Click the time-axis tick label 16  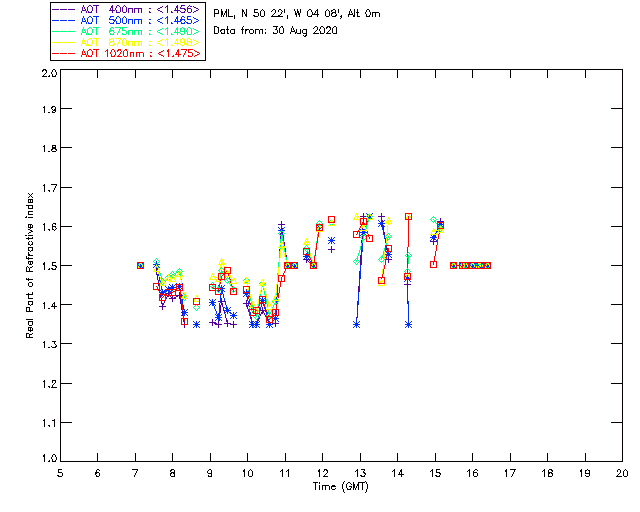(x=473, y=473)
